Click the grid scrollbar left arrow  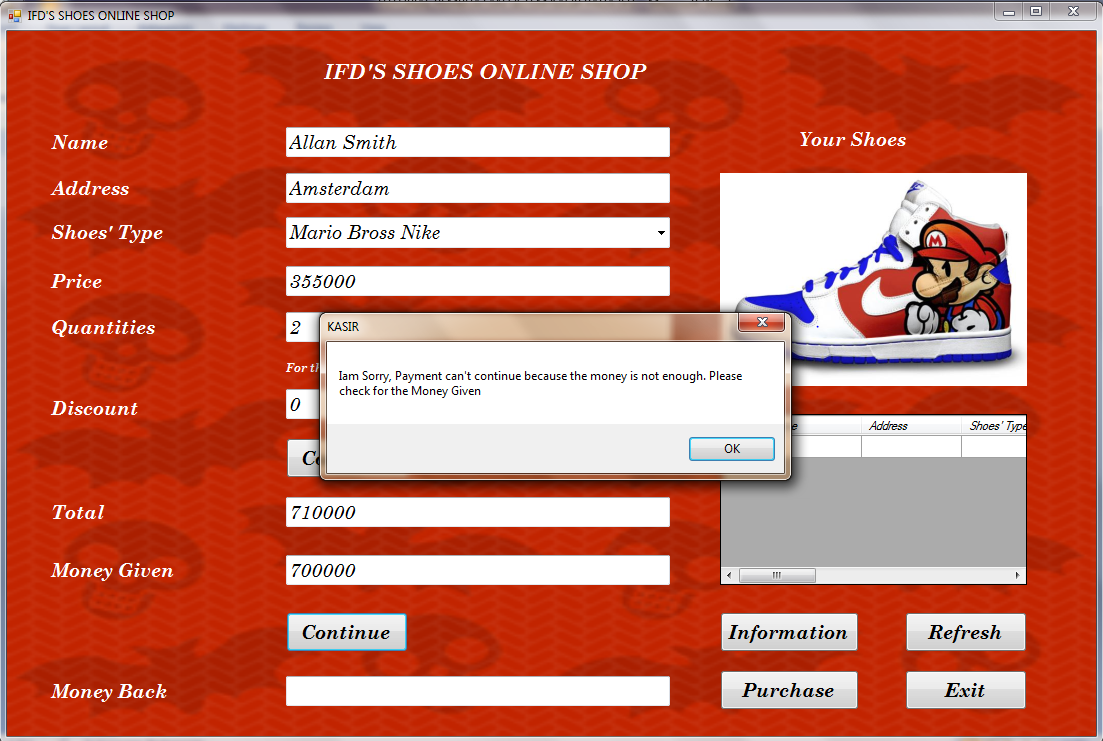pos(729,576)
